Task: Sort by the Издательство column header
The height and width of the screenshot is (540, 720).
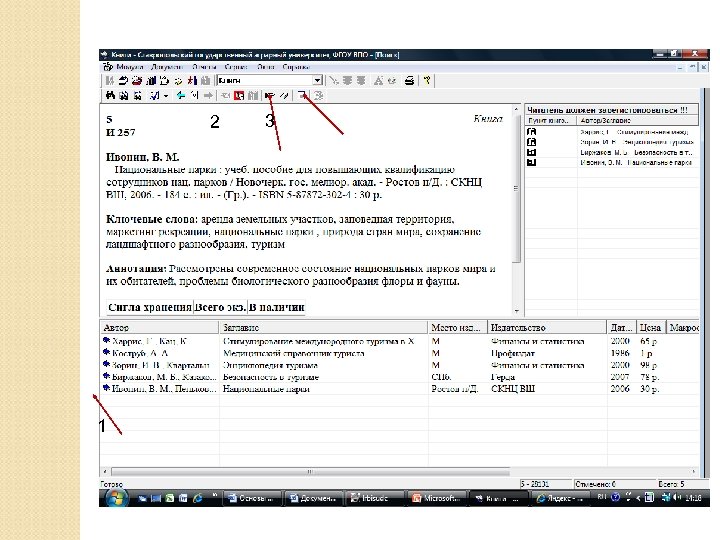Action: pos(547,327)
